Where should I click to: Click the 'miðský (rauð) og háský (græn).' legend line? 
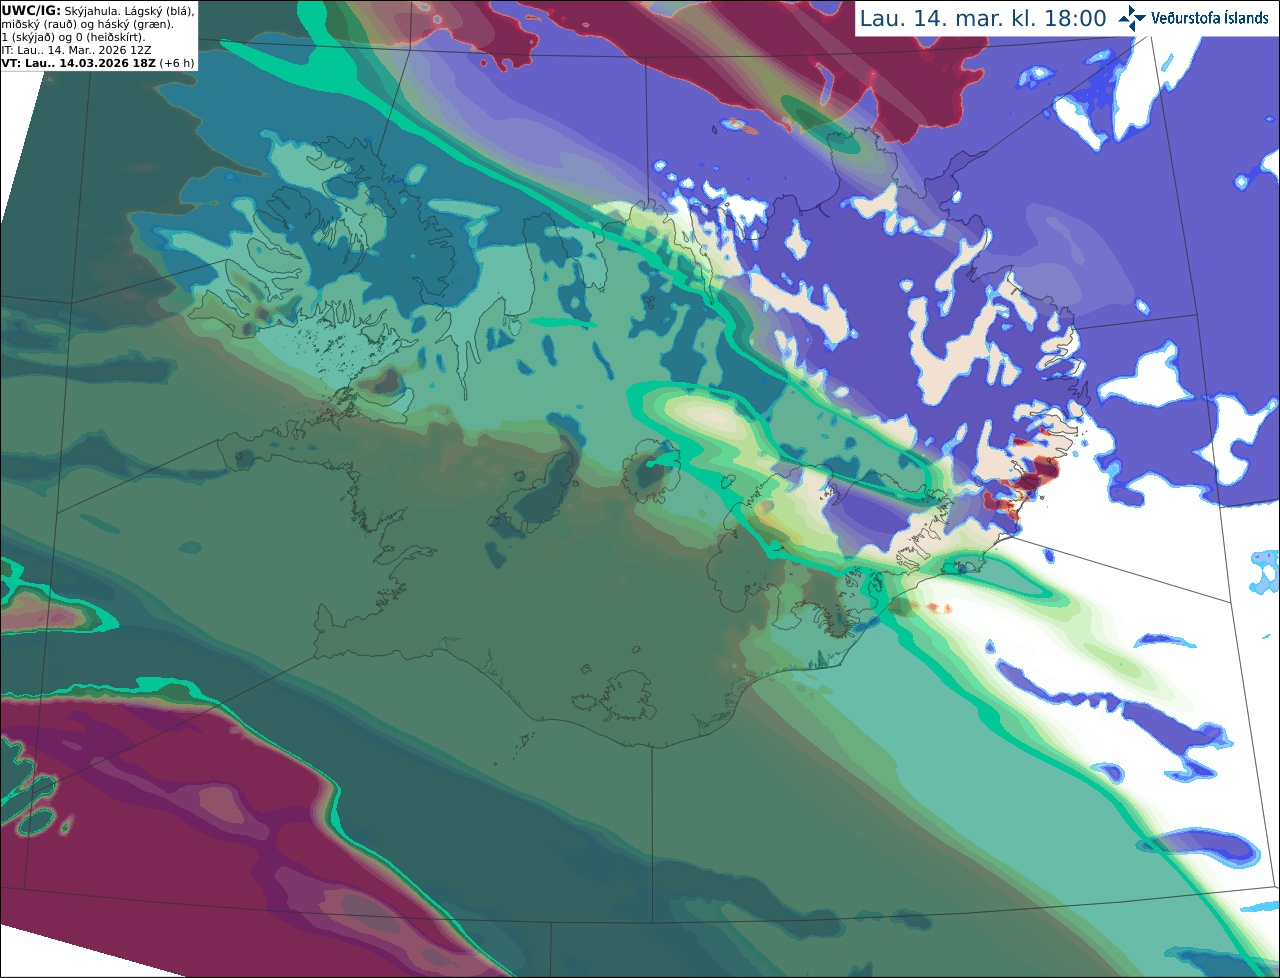pos(87,23)
